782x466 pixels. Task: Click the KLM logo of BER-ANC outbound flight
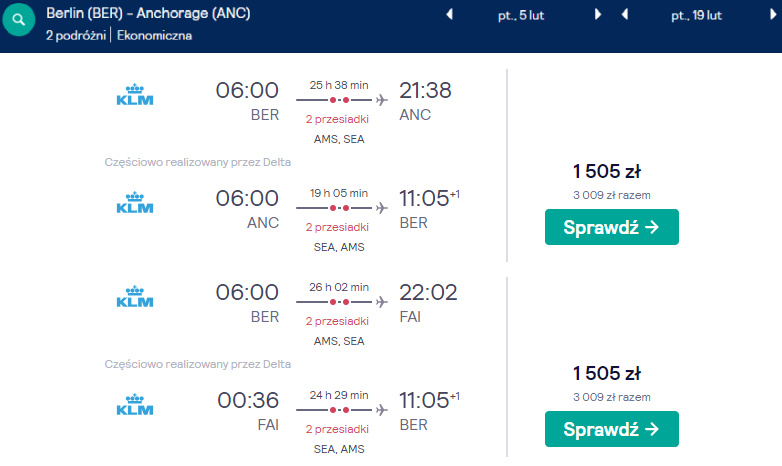135,95
